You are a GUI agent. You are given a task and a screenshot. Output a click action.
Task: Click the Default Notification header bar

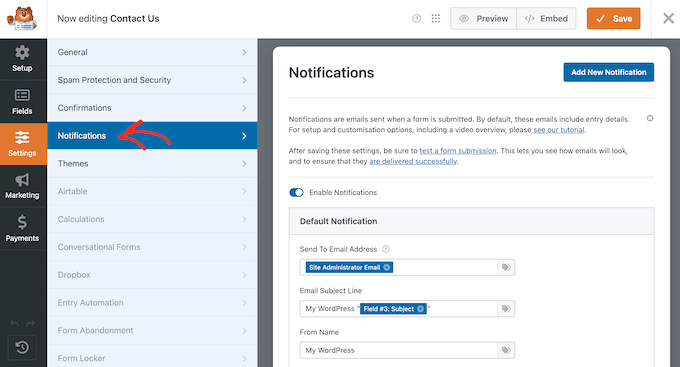click(x=471, y=221)
